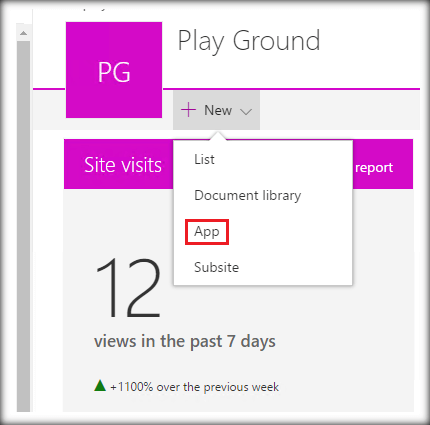Open the Play Ground site title
Image resolution: width=430 pixels, height=425 pixels.
[249, 41]
